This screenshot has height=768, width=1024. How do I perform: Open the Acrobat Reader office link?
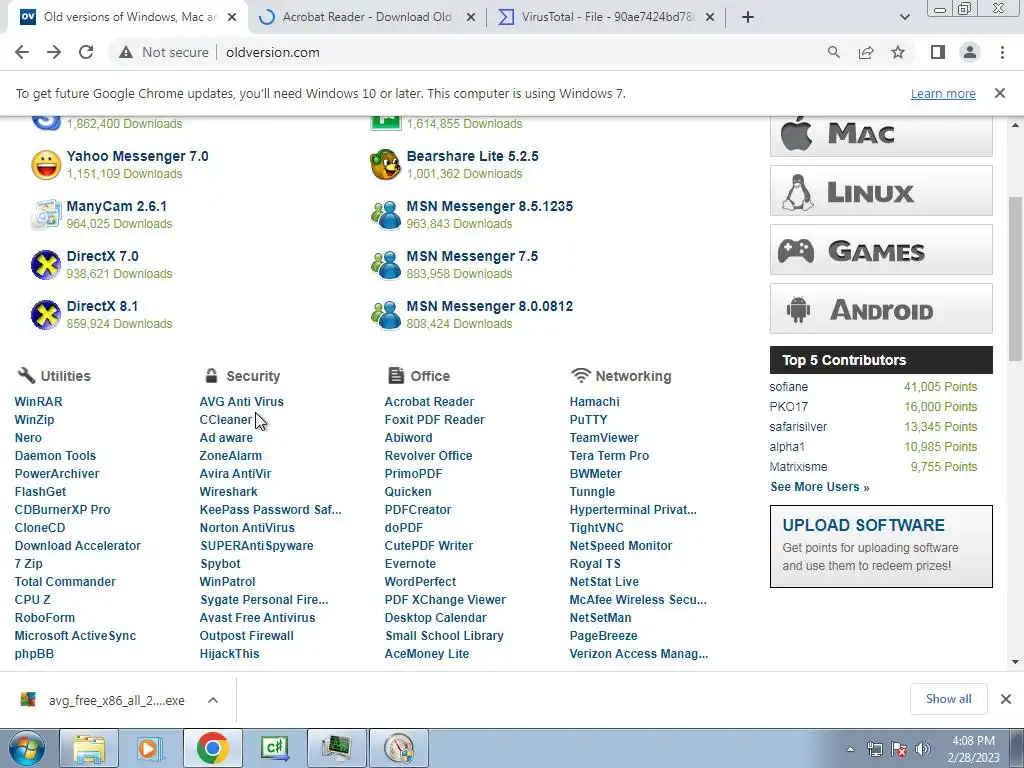pos(429,402)
